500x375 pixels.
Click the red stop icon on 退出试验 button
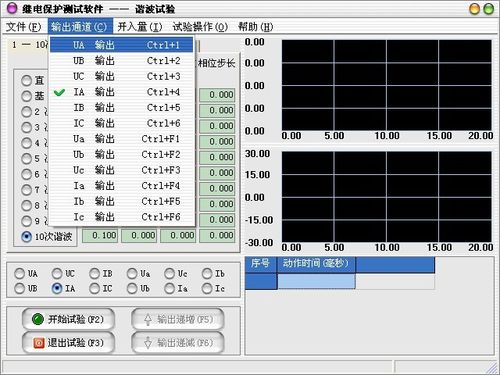pos(39,343)
